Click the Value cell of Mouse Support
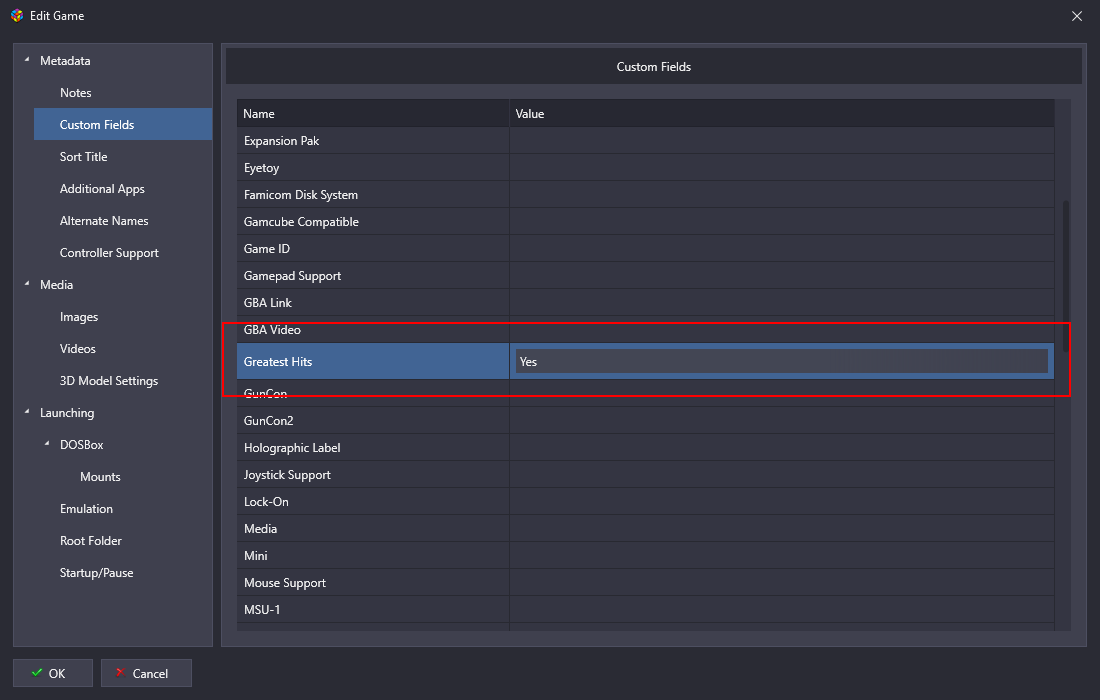Viewport: 1100px width, 700px height. pos(782,582)
